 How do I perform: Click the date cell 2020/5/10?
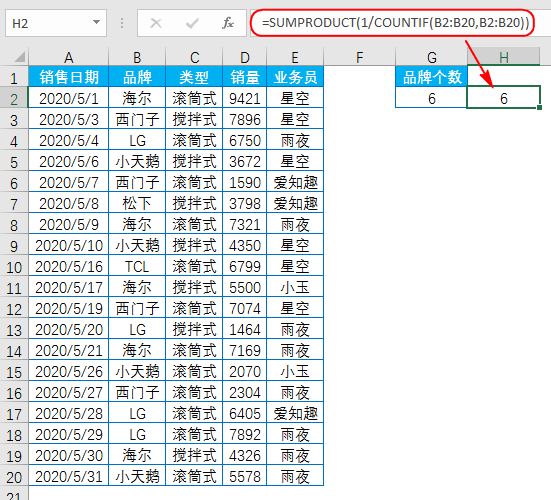tap(69, 245)
